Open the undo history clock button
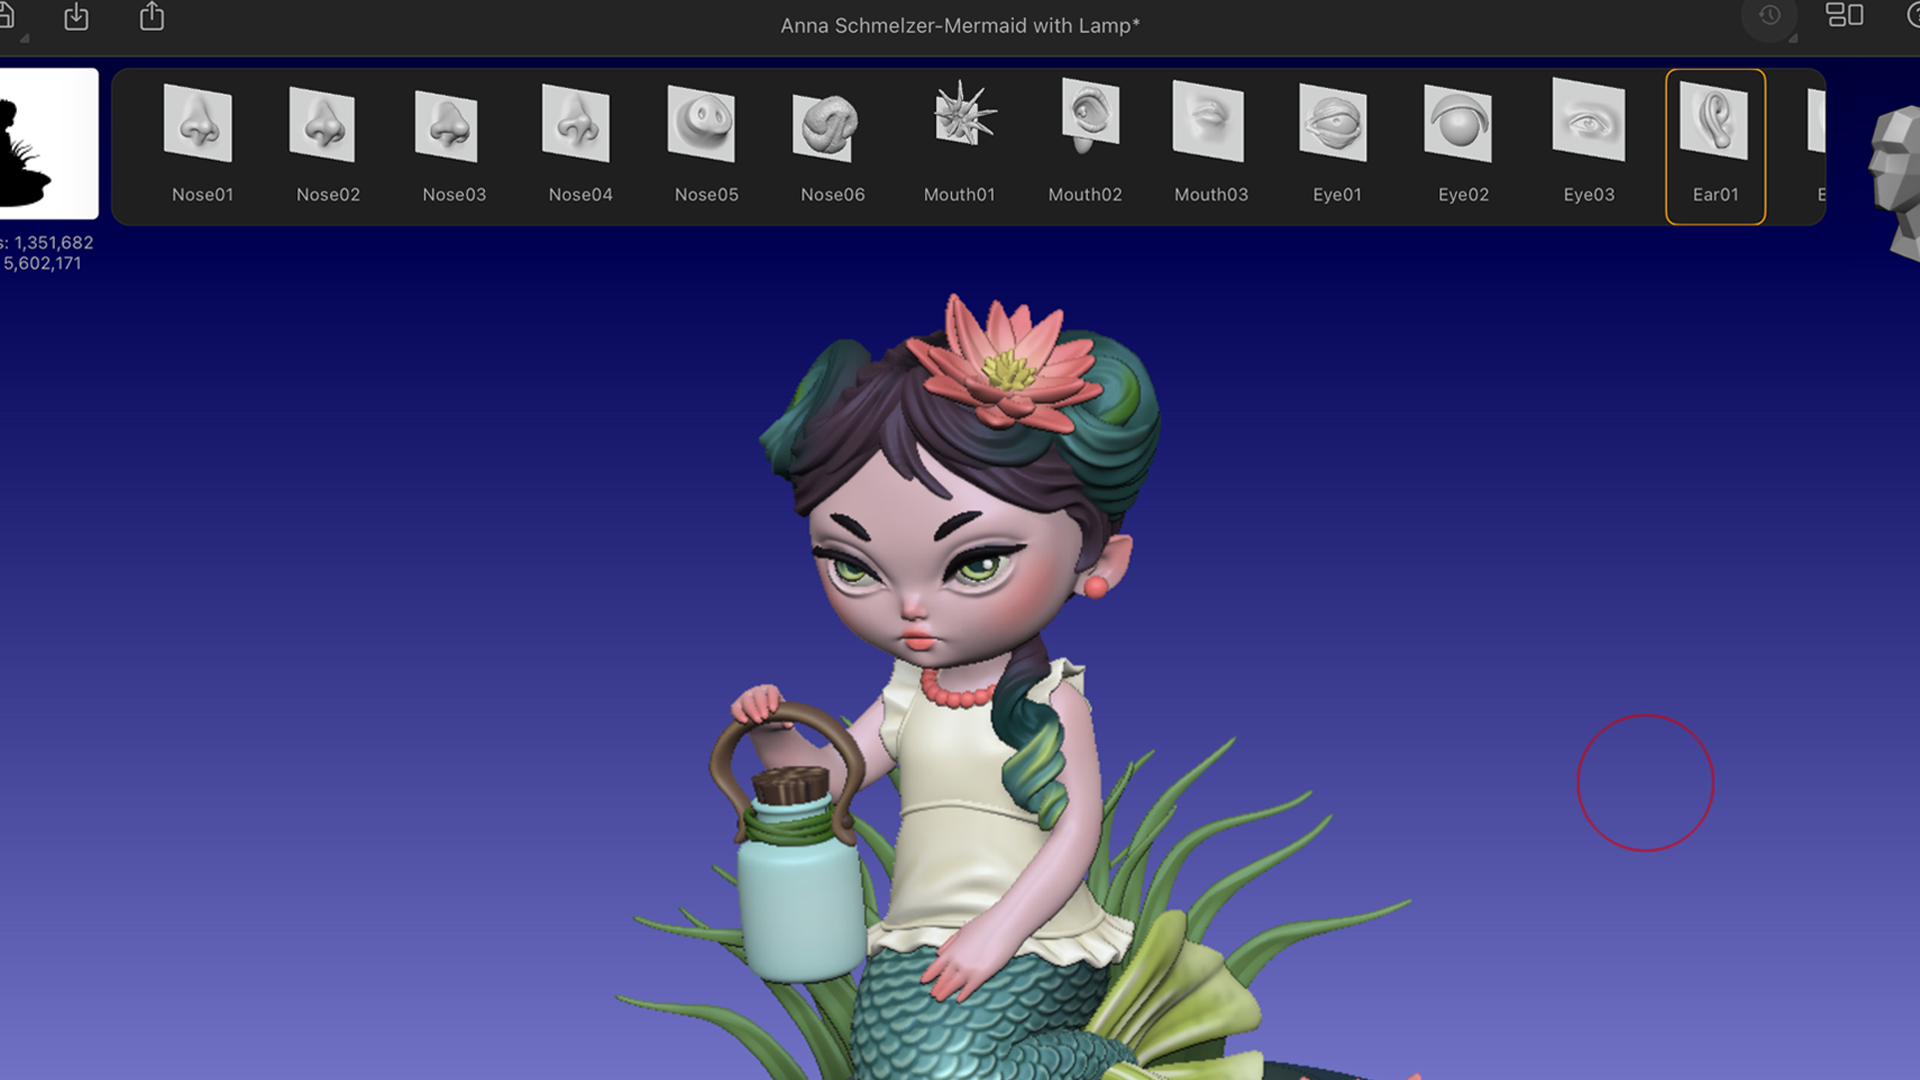This screenshot has width=1920, height=1080. [x=1769, y=17]
